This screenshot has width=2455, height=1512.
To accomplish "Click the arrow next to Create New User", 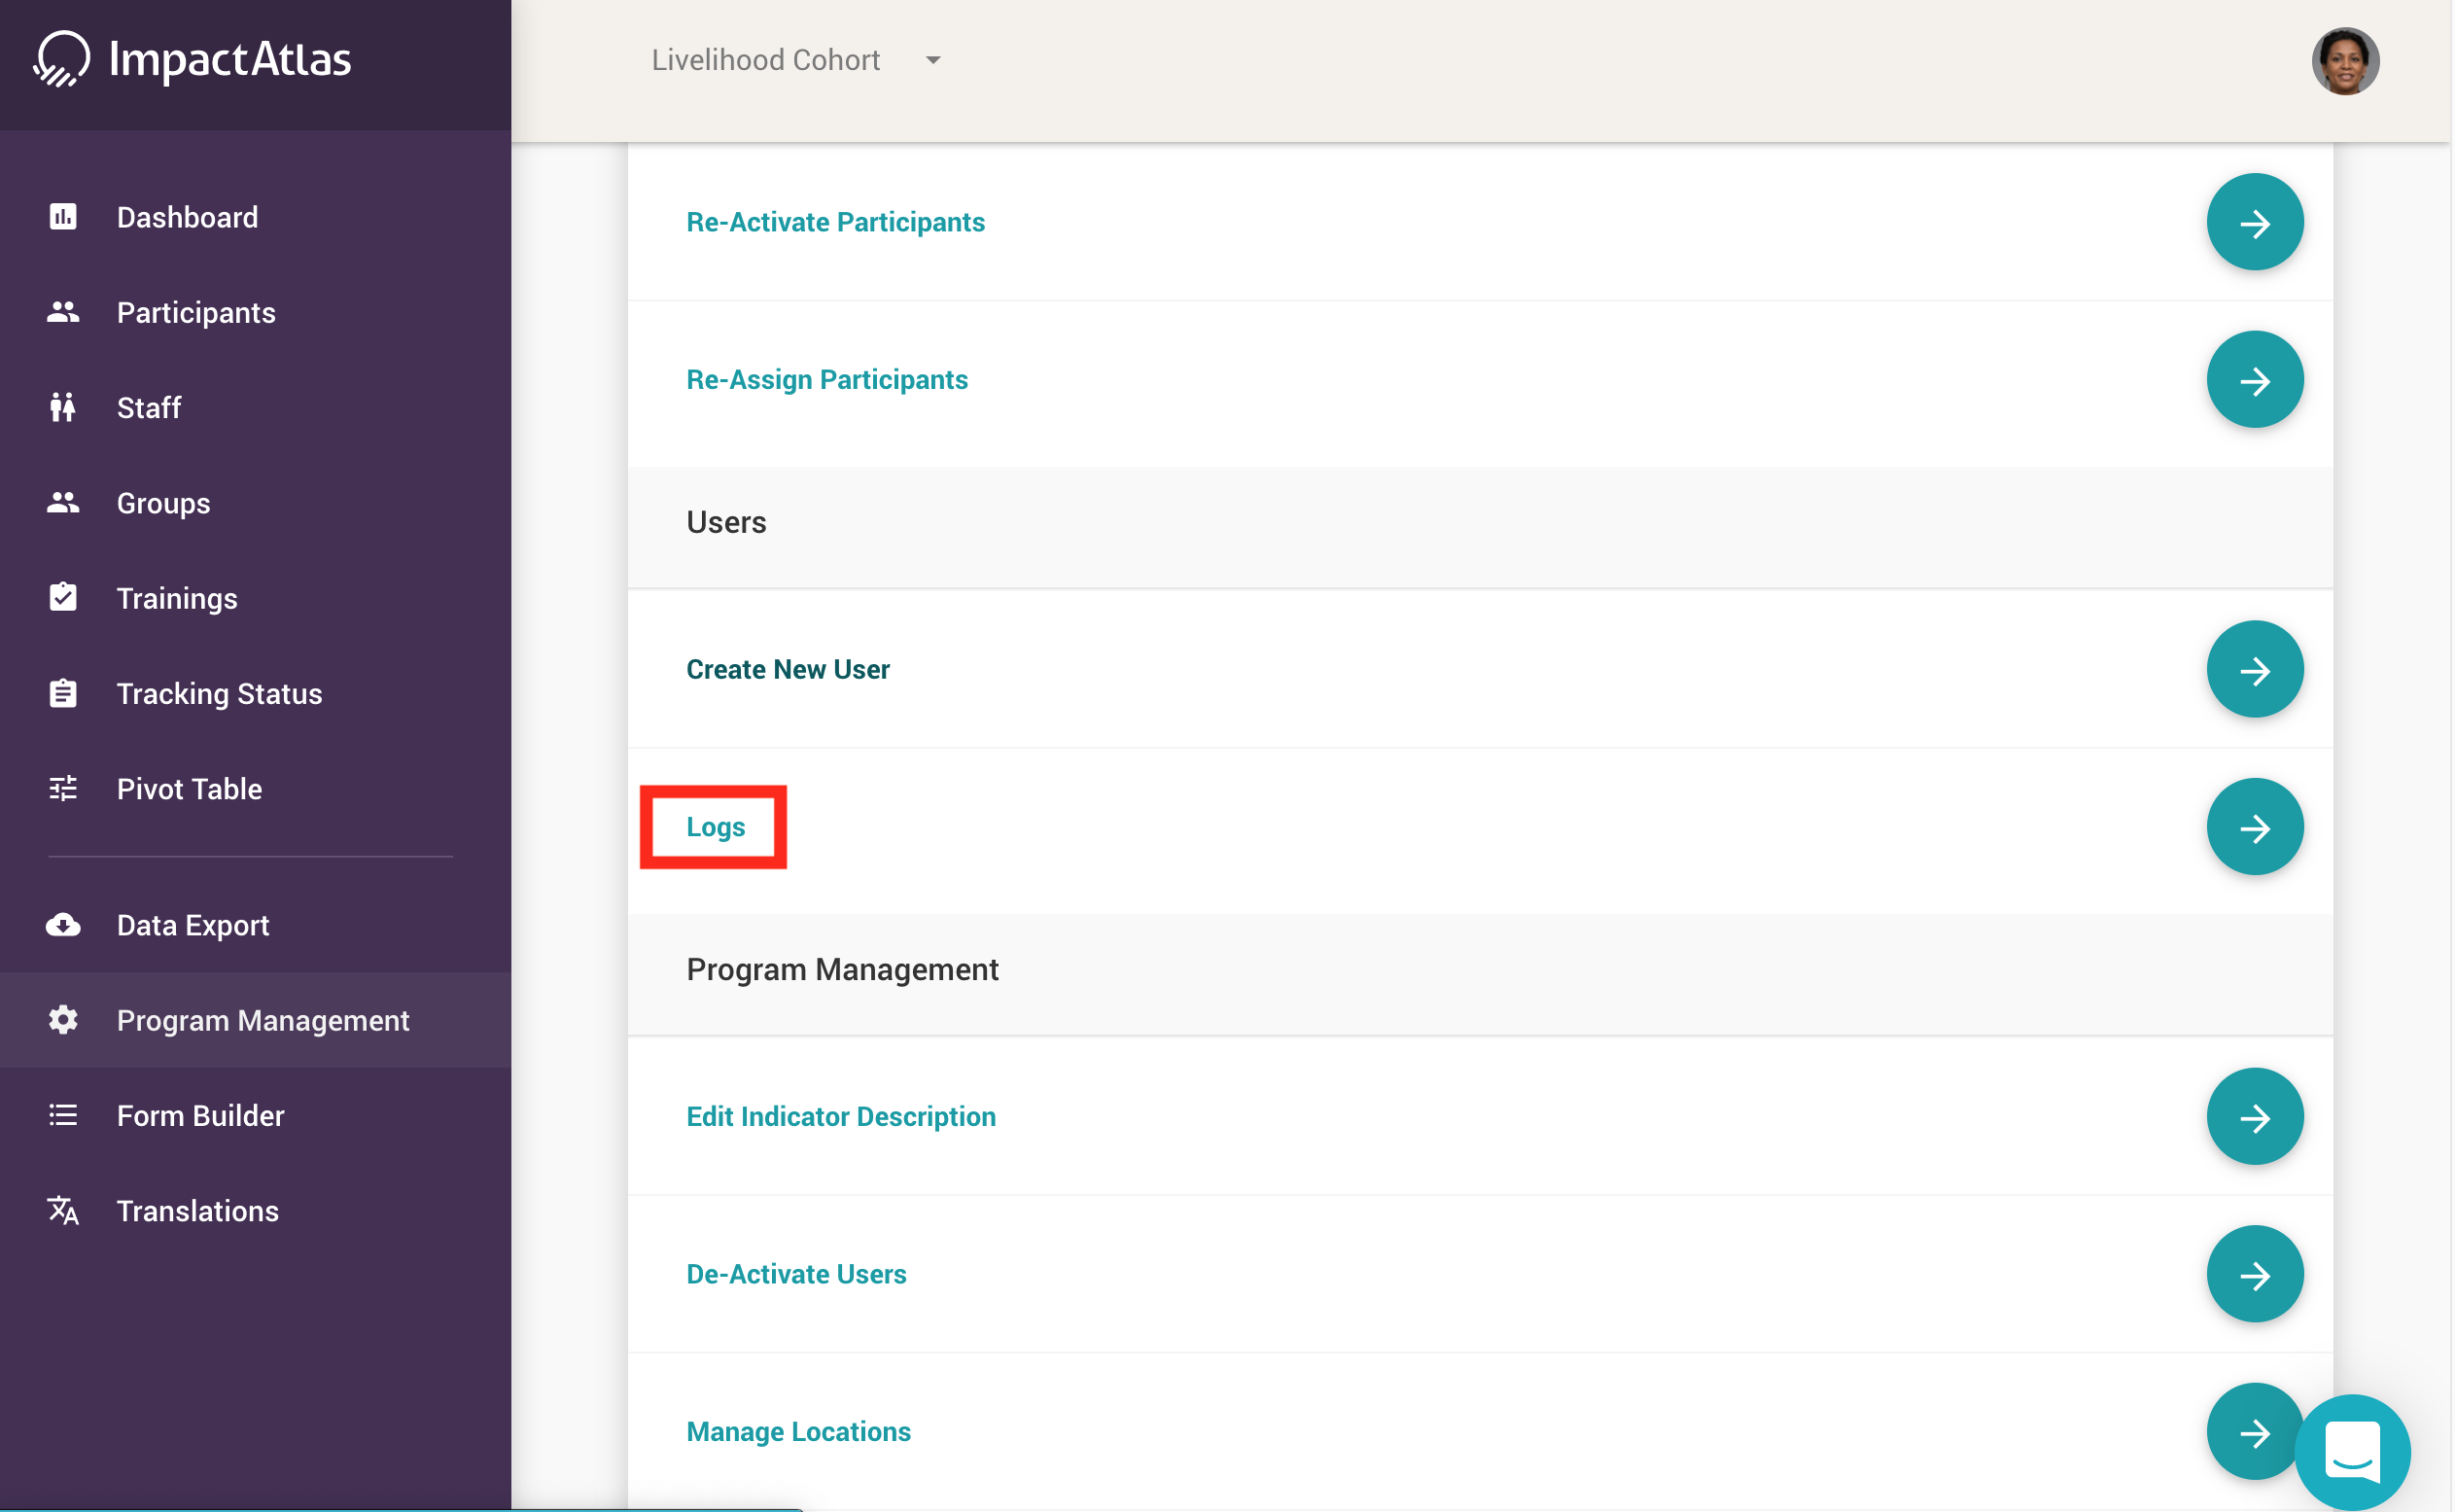I will click(x=2254, y=669).
